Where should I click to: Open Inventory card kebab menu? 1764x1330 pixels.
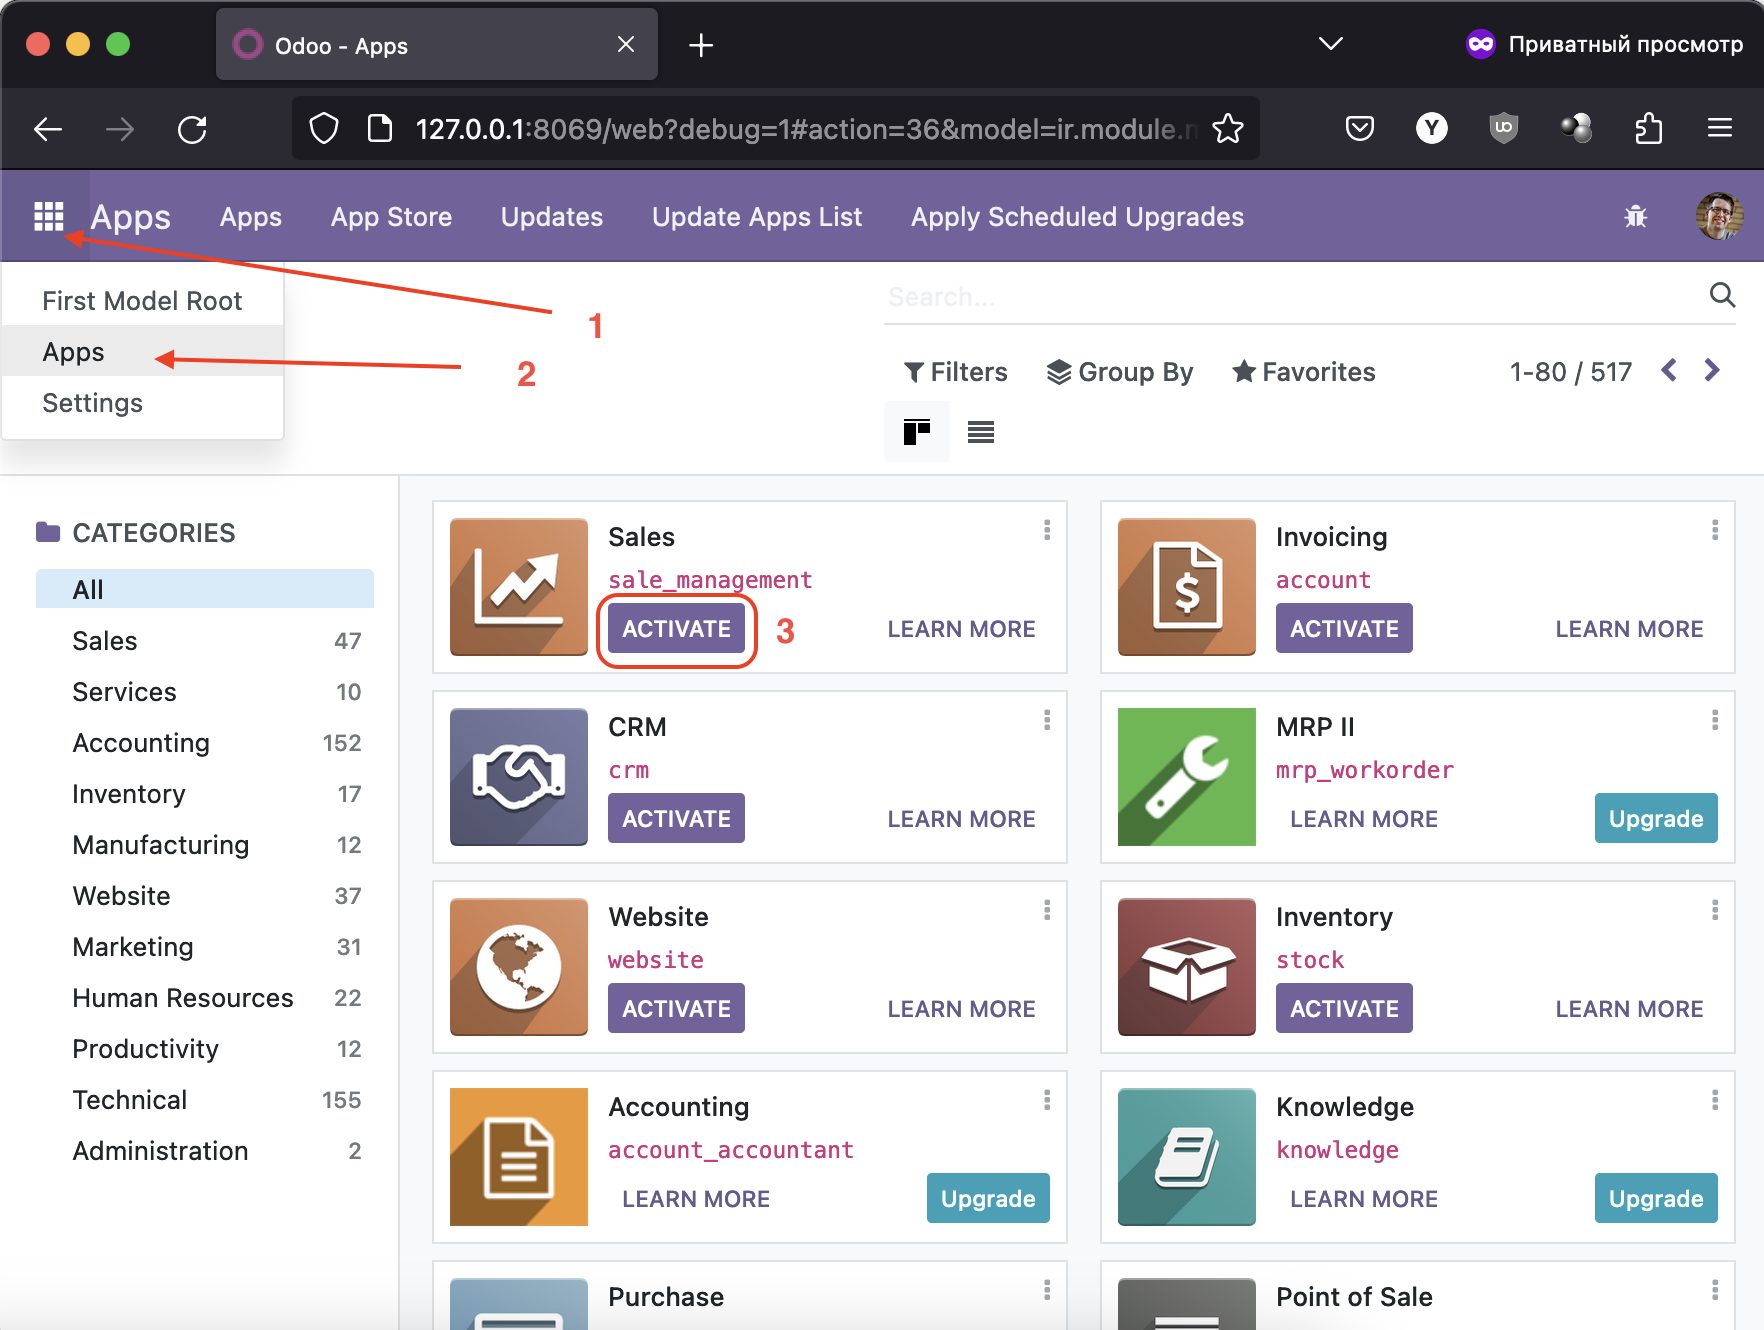[1715, 910]
